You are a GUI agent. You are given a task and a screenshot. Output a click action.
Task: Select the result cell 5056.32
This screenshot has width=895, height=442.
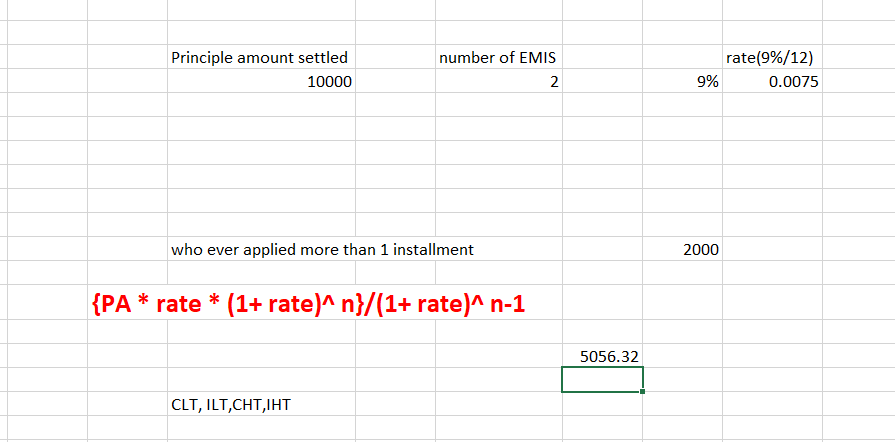pyautogui.click(x=602, y=356)
